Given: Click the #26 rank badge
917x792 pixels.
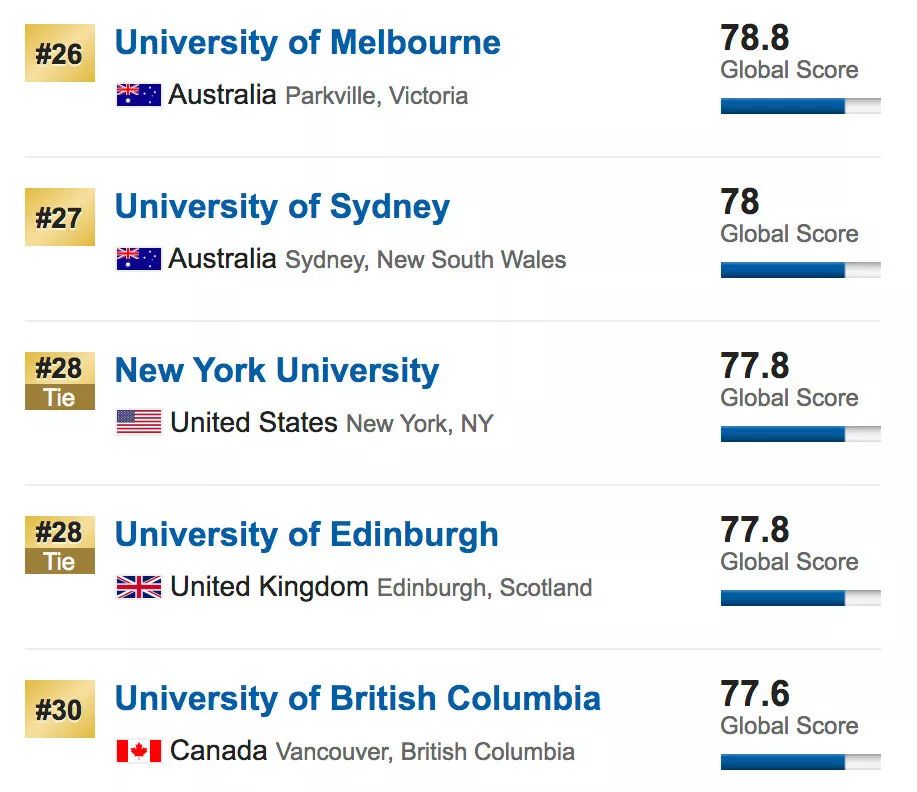Looking at the screenshot, I should (60, 53).
